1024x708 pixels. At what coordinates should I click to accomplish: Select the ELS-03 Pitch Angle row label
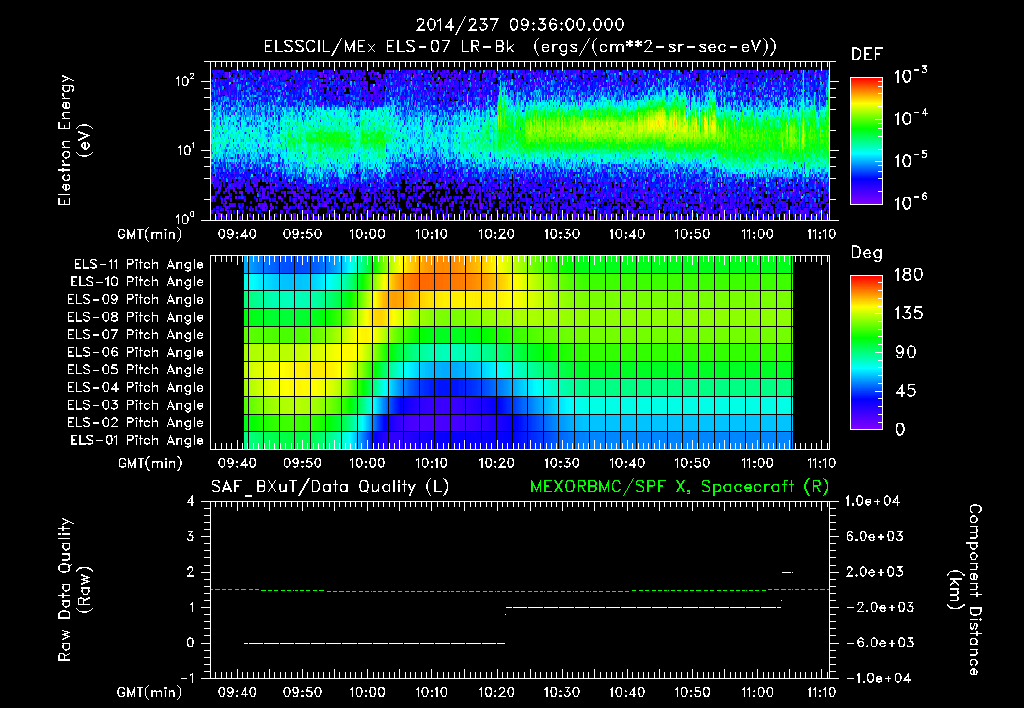[135, 406]
